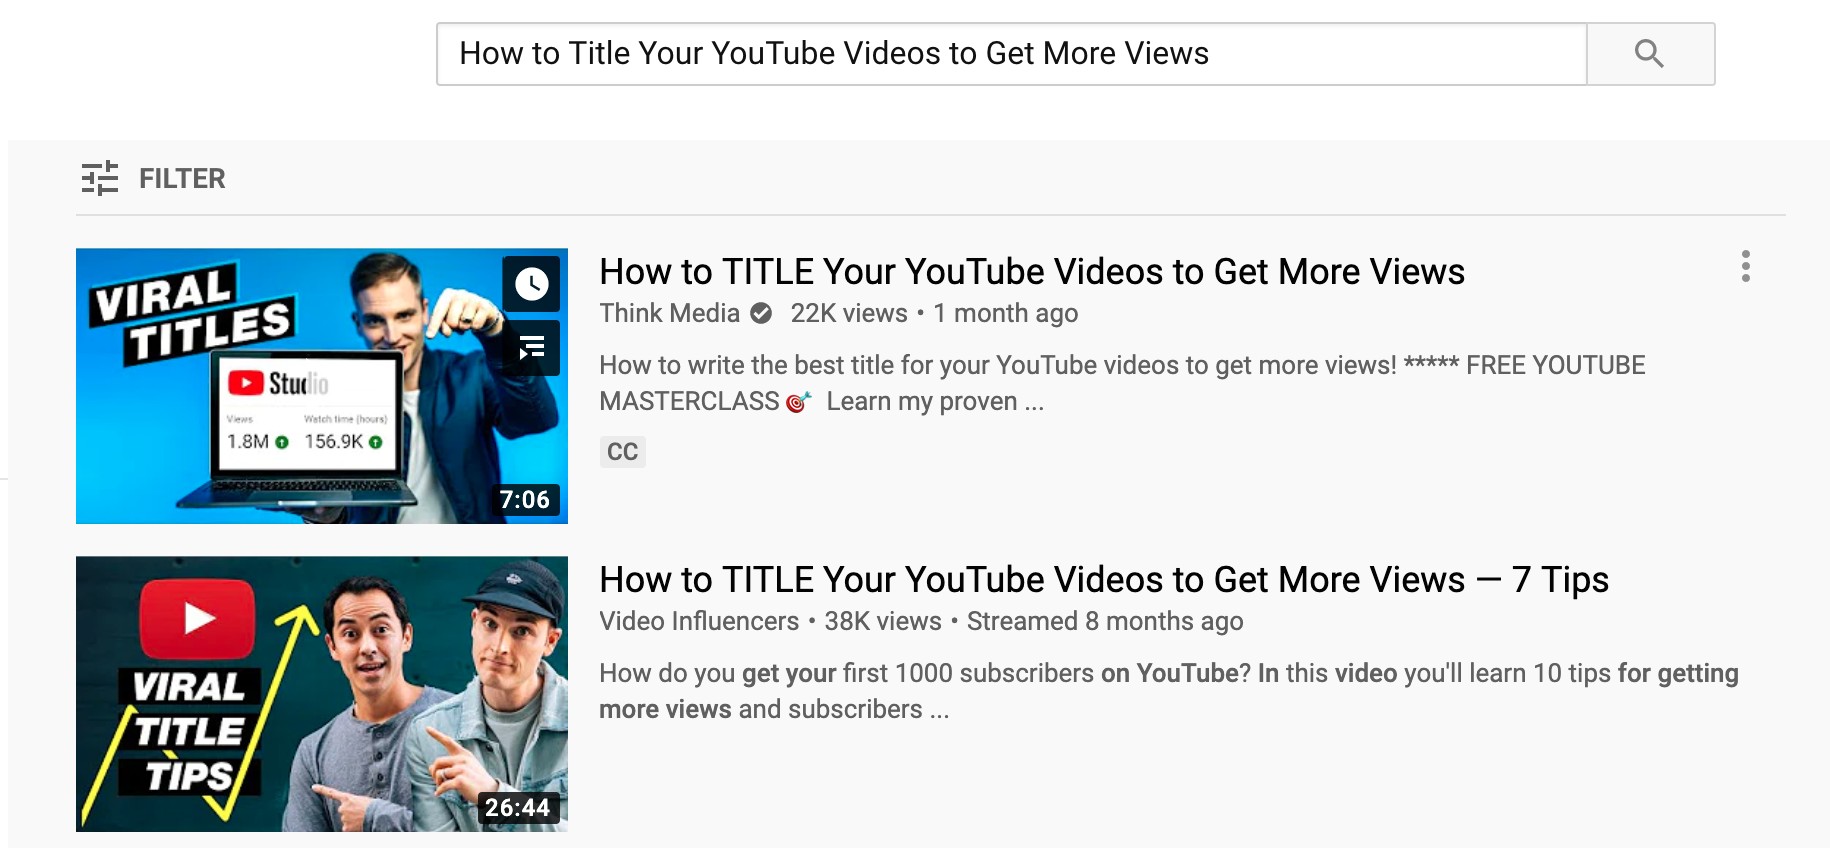
Task: Open the Viral Title Tips video thumbnail
Action: click(322, 694)
